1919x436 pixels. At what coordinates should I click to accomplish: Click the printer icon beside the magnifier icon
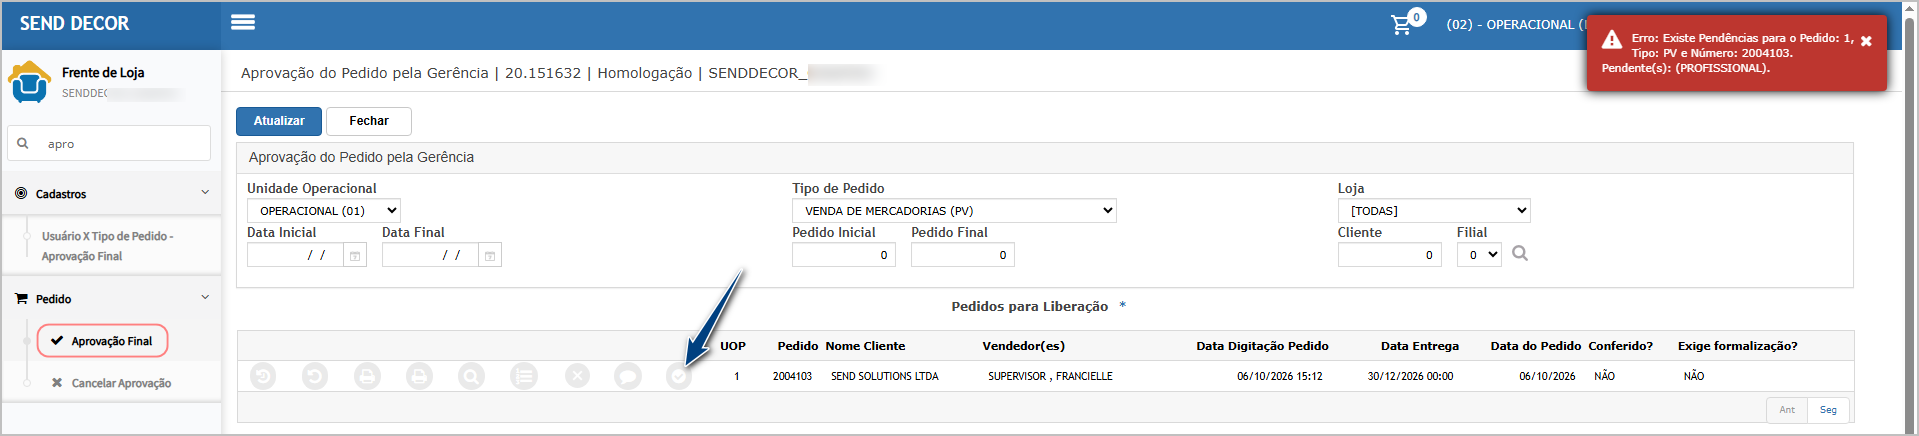pyautogui.click(x=419, y=376)
